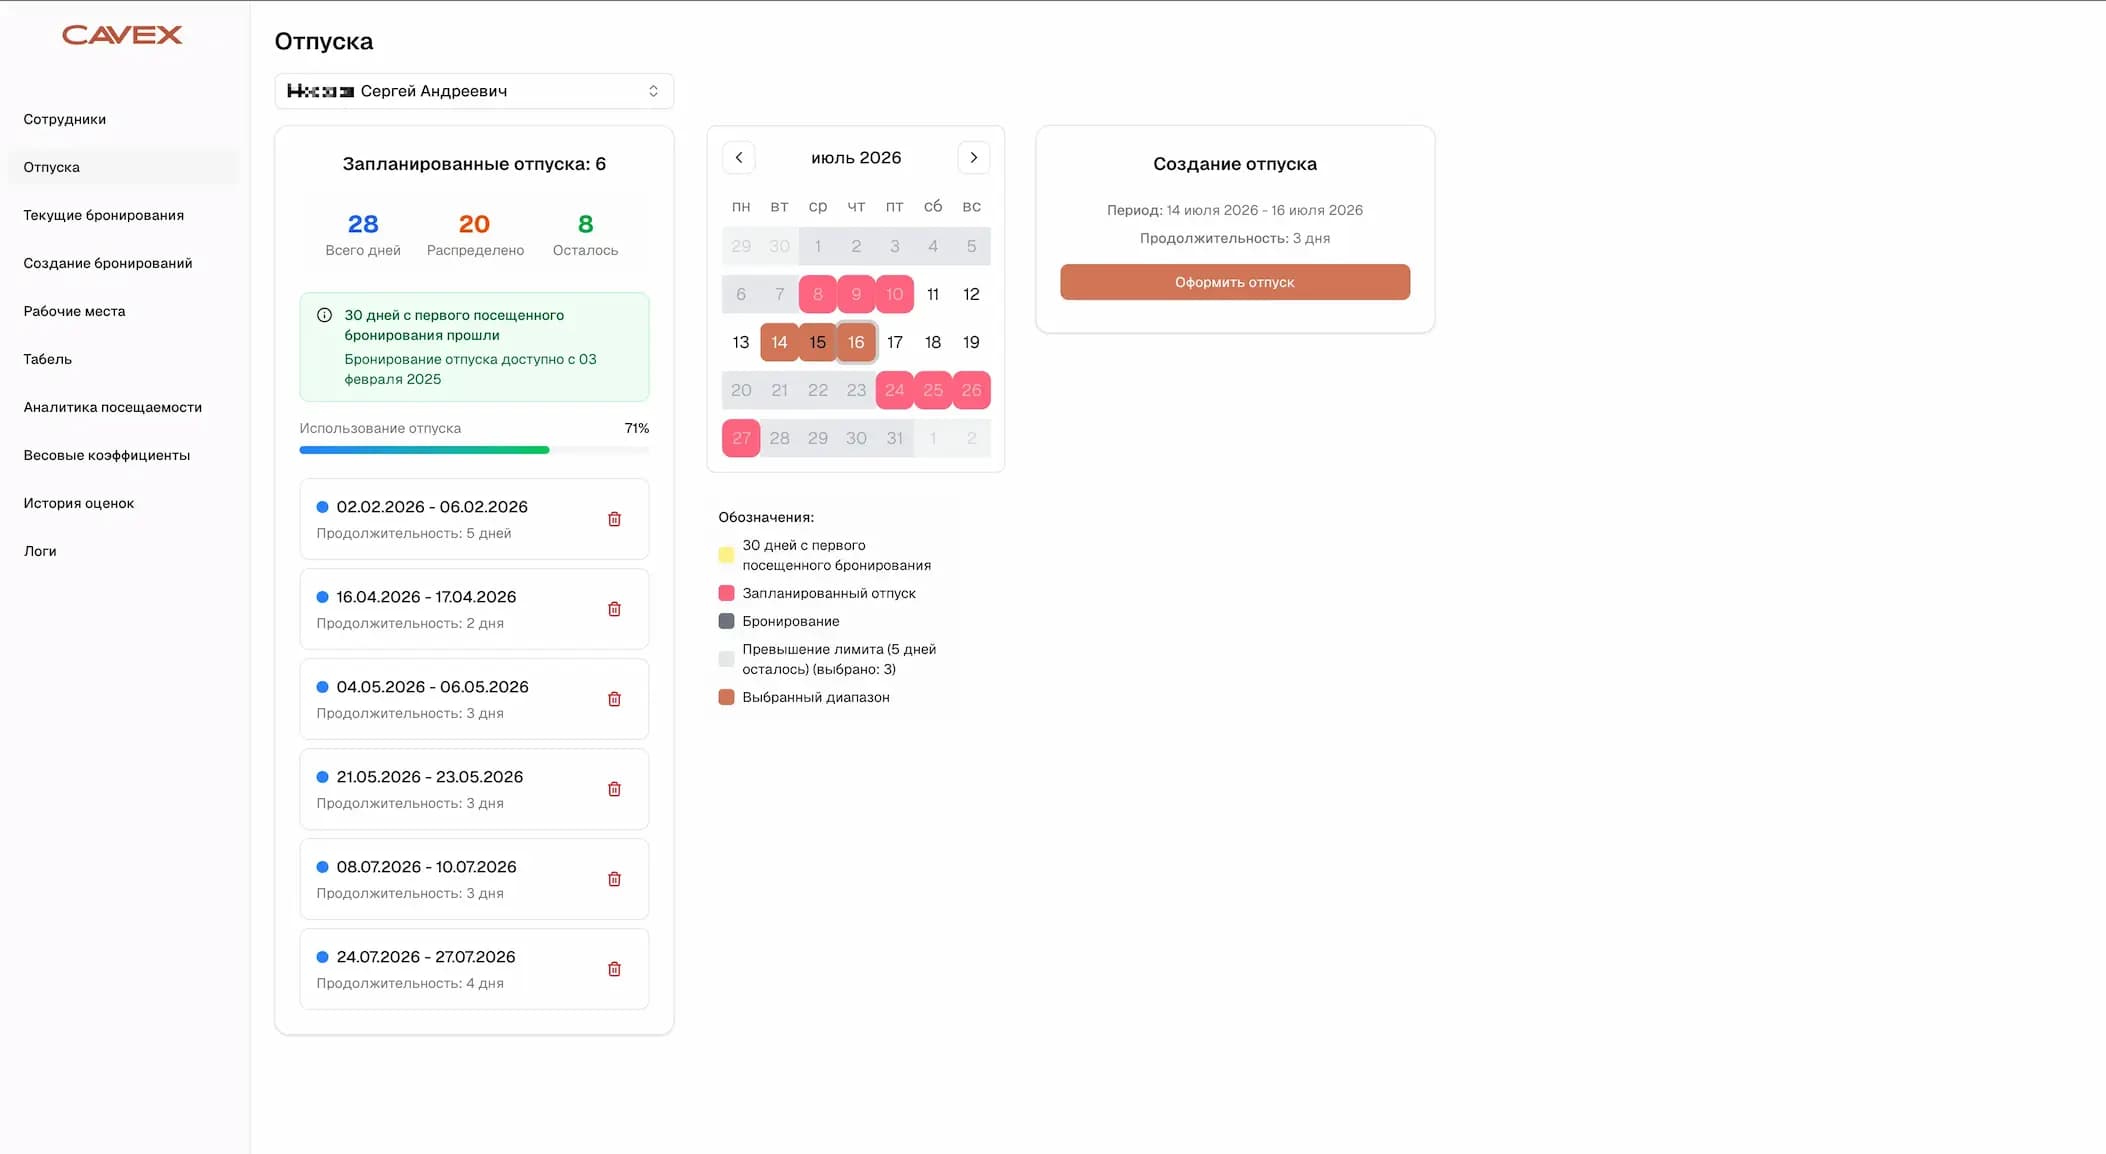Delete the vacation entry 02.02.2026 - 06.02.2026
2106x1154 pixels.
[x=615, y=518]
